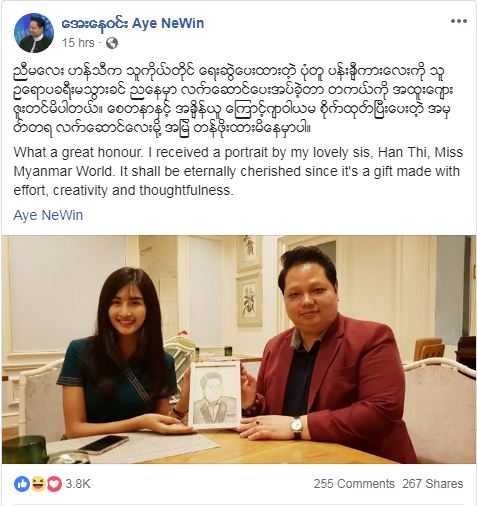Open the posted photo of two people
This screenshot has height=506, width=477.
tap(239, 349)
